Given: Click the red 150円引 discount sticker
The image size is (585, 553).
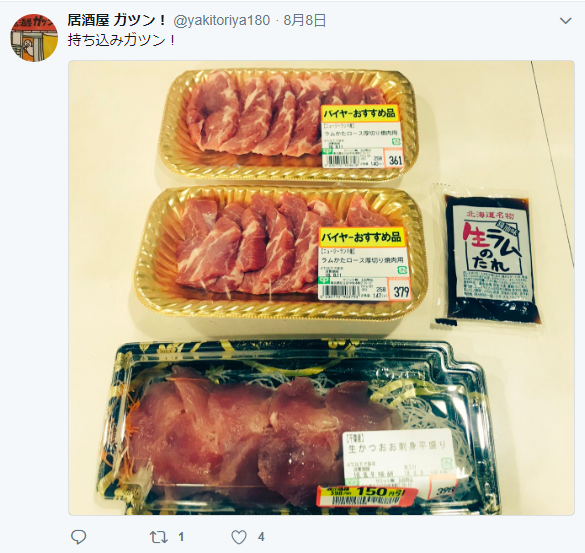Looking at the screenshot, I should (366, 494).
